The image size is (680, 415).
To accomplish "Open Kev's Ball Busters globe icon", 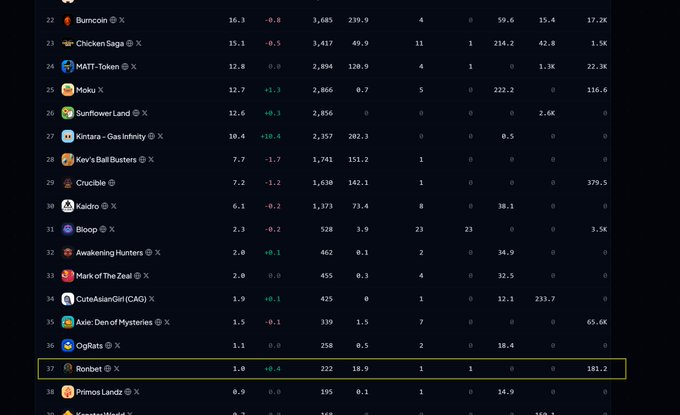I will pos(142,160).
